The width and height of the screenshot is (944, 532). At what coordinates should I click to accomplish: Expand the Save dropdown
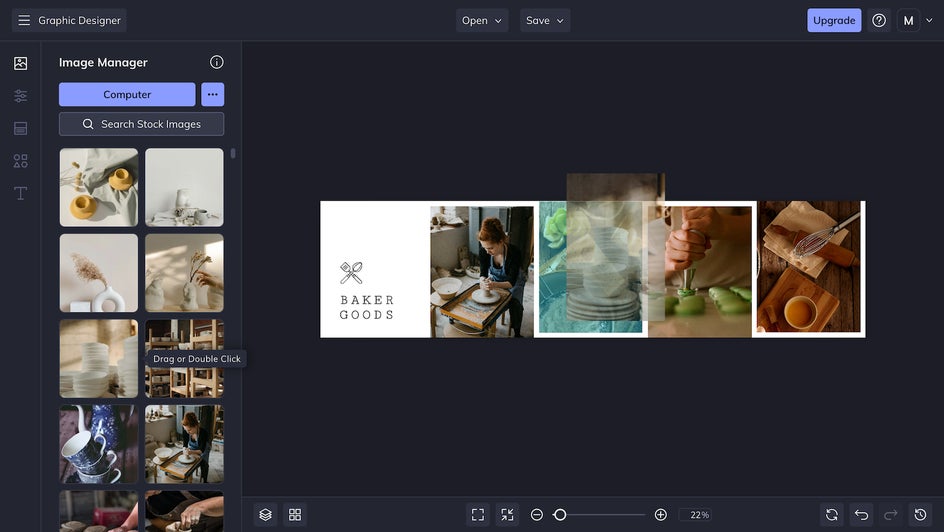[x=545, y=20]
